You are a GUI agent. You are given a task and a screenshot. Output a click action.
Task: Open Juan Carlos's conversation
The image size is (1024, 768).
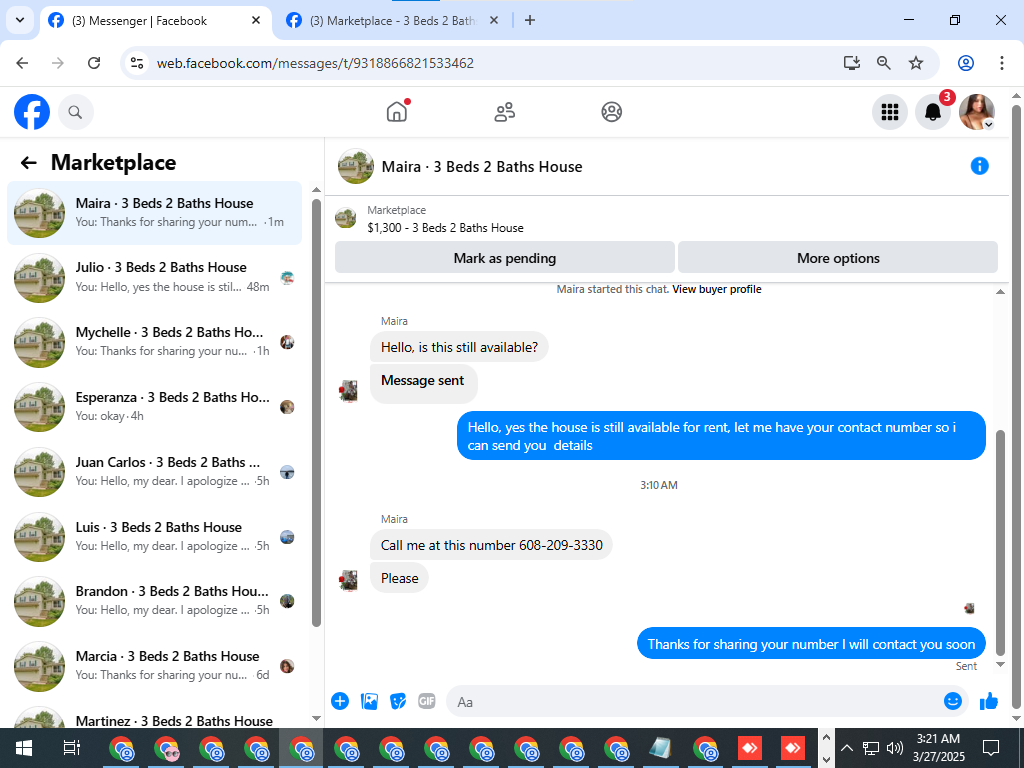155,472
